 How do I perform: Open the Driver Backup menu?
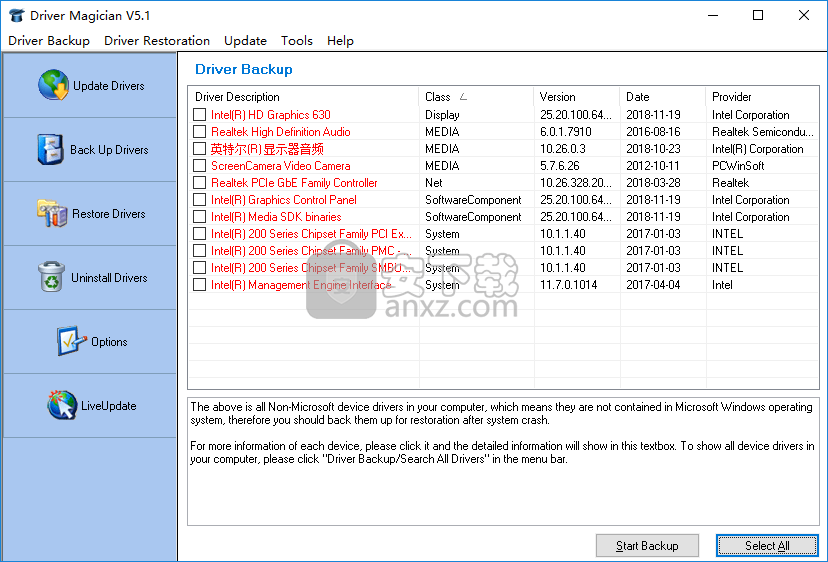pyautogui.click(x=49, y=41)
